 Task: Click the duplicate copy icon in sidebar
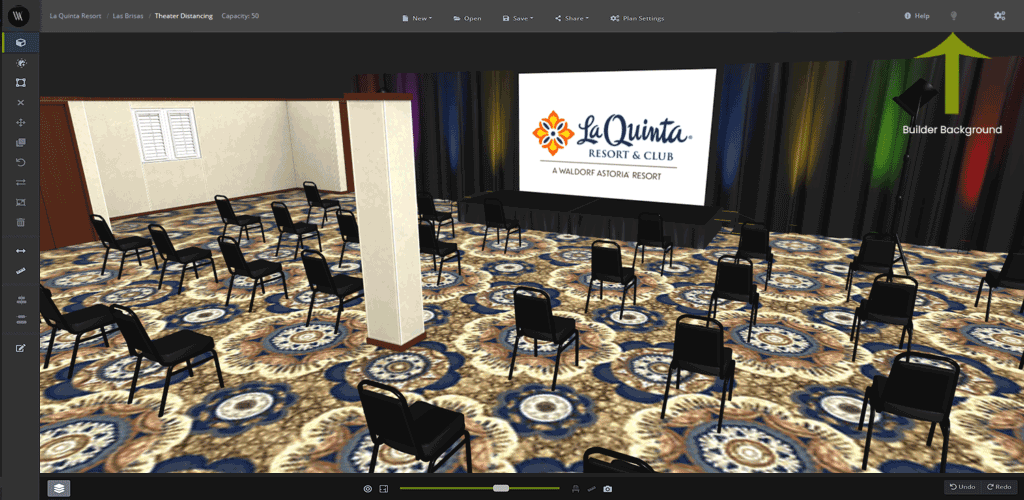[21, 142]
